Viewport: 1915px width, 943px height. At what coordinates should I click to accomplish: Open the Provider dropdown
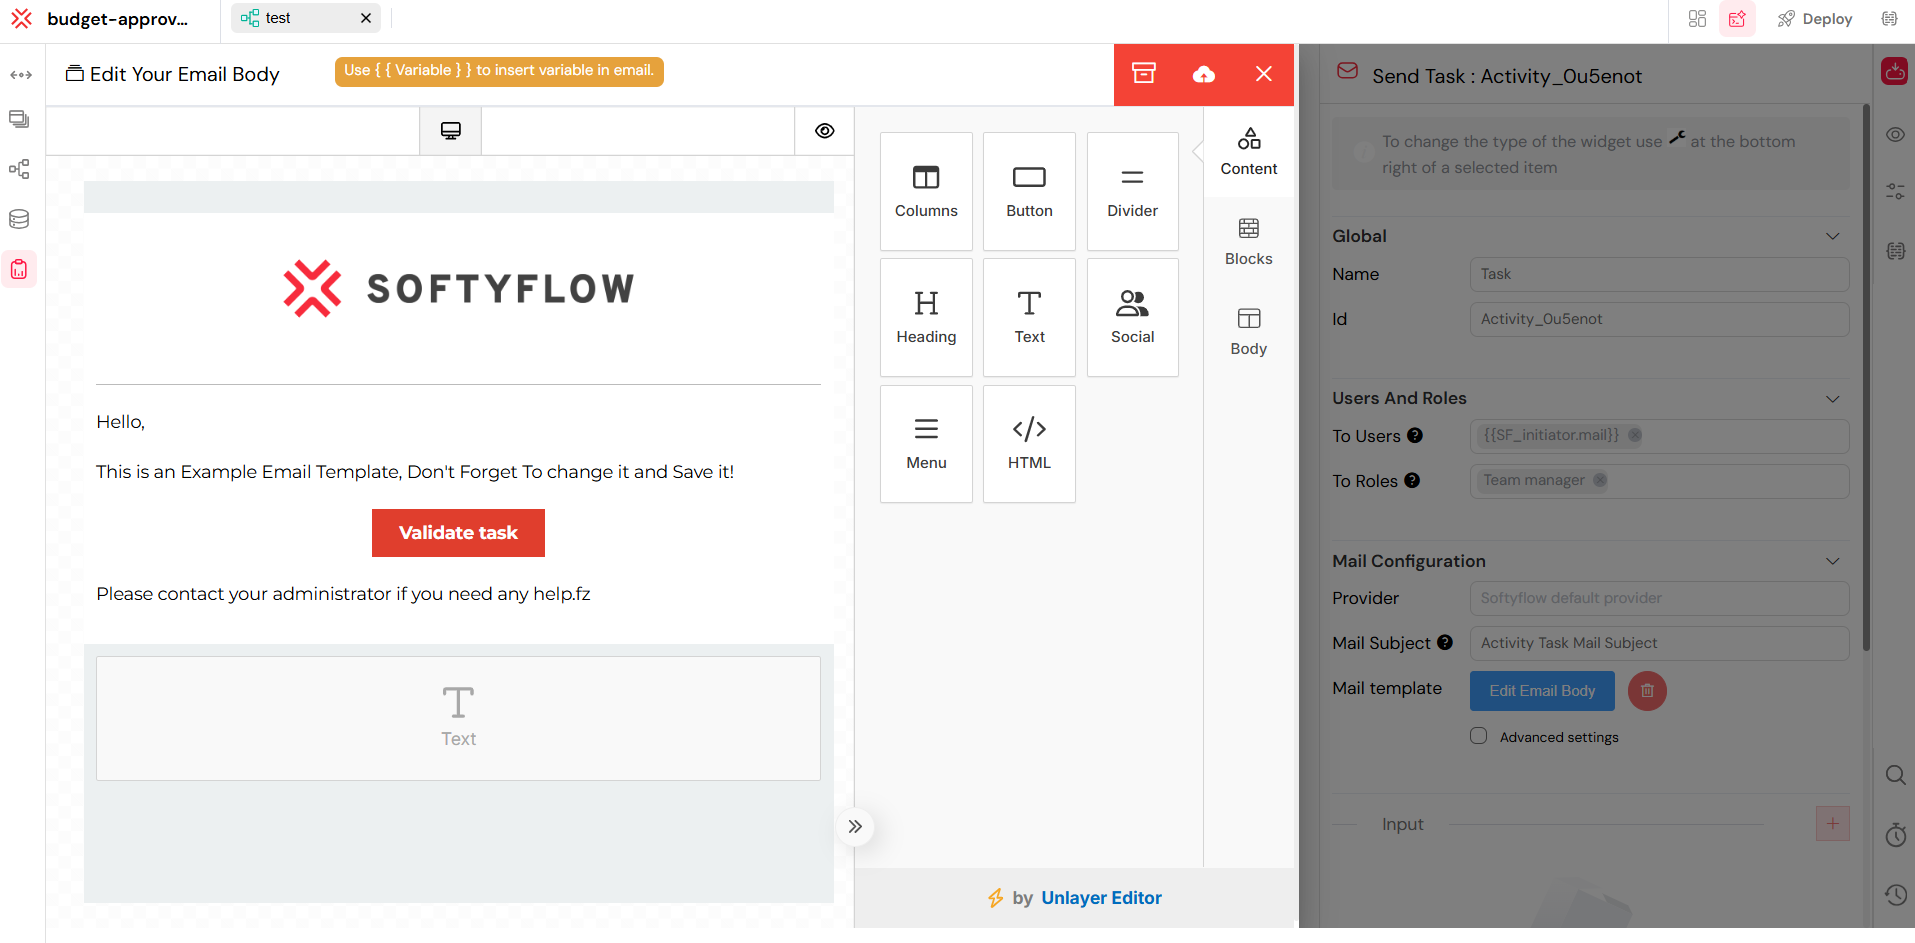coord(1659,598)
